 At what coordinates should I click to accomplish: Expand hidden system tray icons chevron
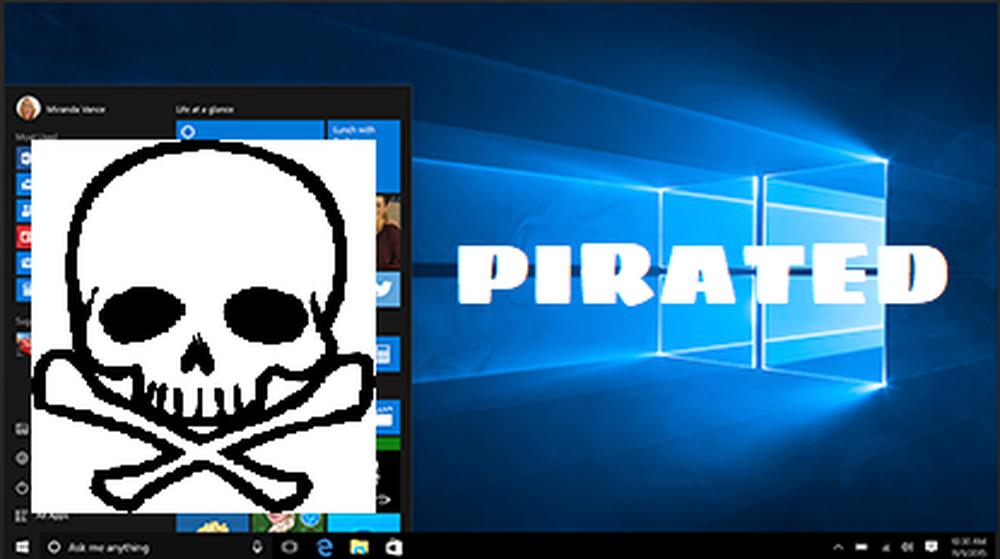[x=838, y=547]
